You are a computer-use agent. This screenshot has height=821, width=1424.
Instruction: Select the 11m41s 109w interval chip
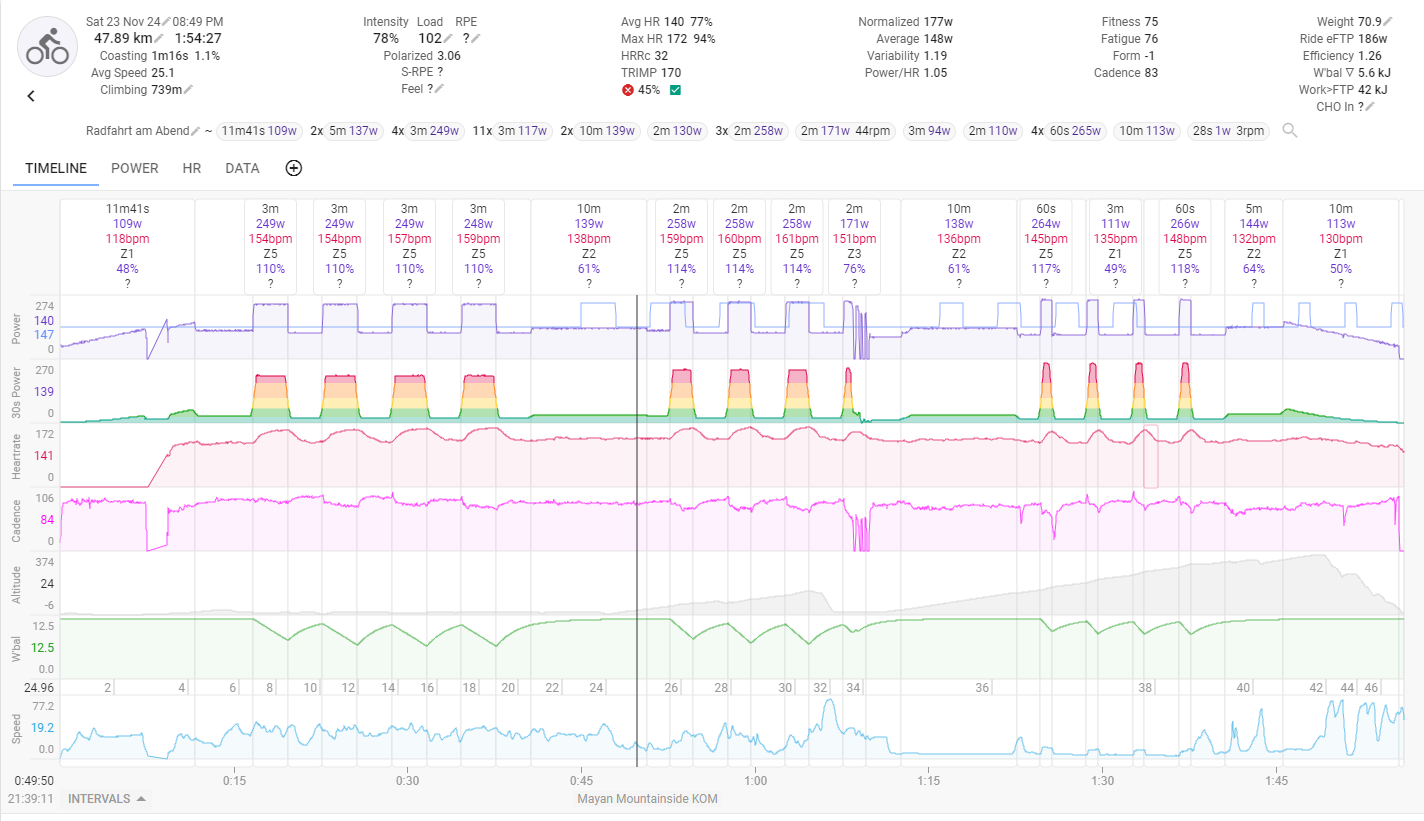point(259,131)
